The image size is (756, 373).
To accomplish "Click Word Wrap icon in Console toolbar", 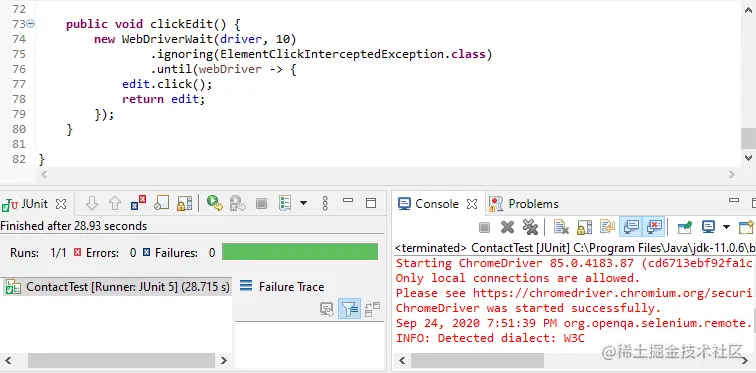I will point(607,226).
